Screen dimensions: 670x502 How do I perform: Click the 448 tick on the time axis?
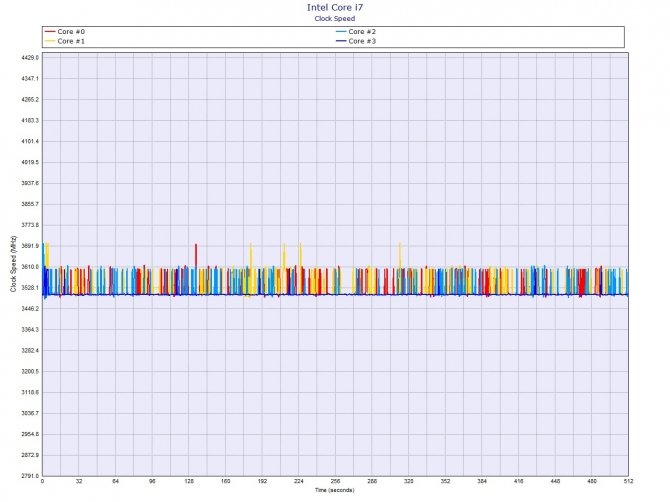[555, 481]
